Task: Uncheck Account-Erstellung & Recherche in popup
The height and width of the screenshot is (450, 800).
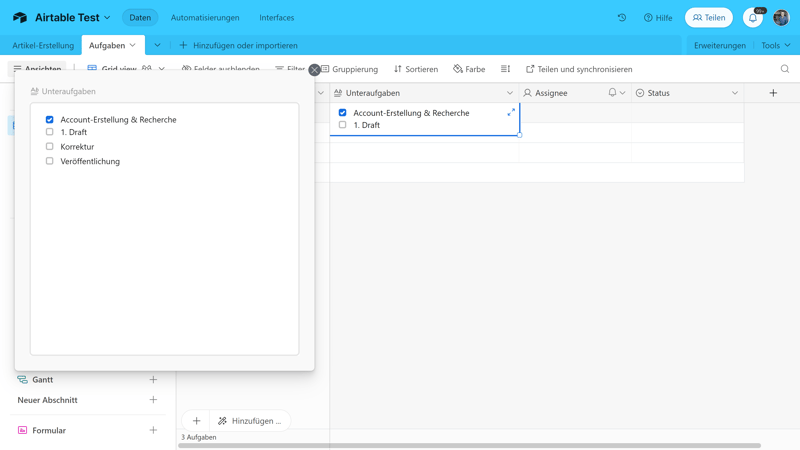Action: [x=50, y=120]
